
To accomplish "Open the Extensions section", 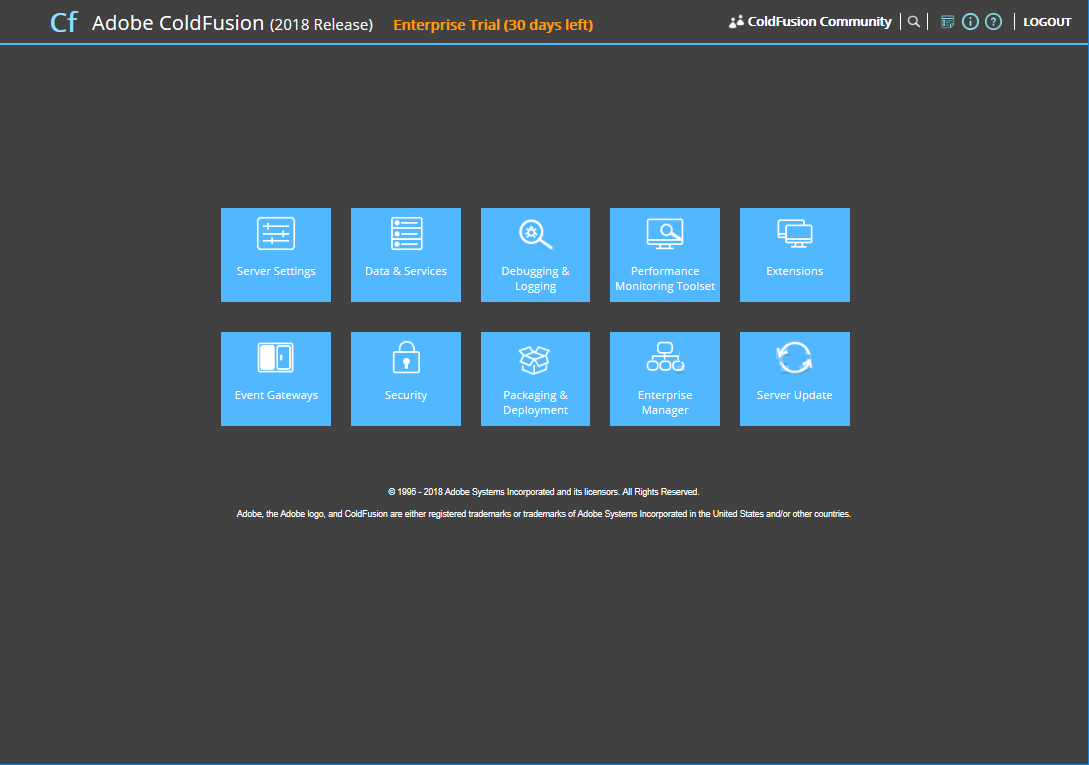I will point(794,254).
